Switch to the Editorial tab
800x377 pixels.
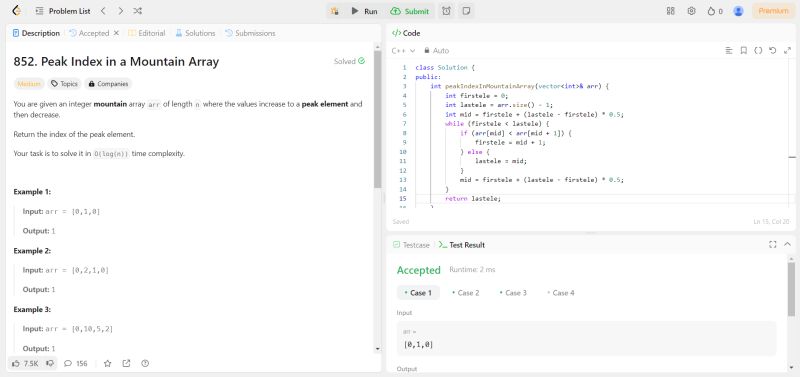pos(147,33)
